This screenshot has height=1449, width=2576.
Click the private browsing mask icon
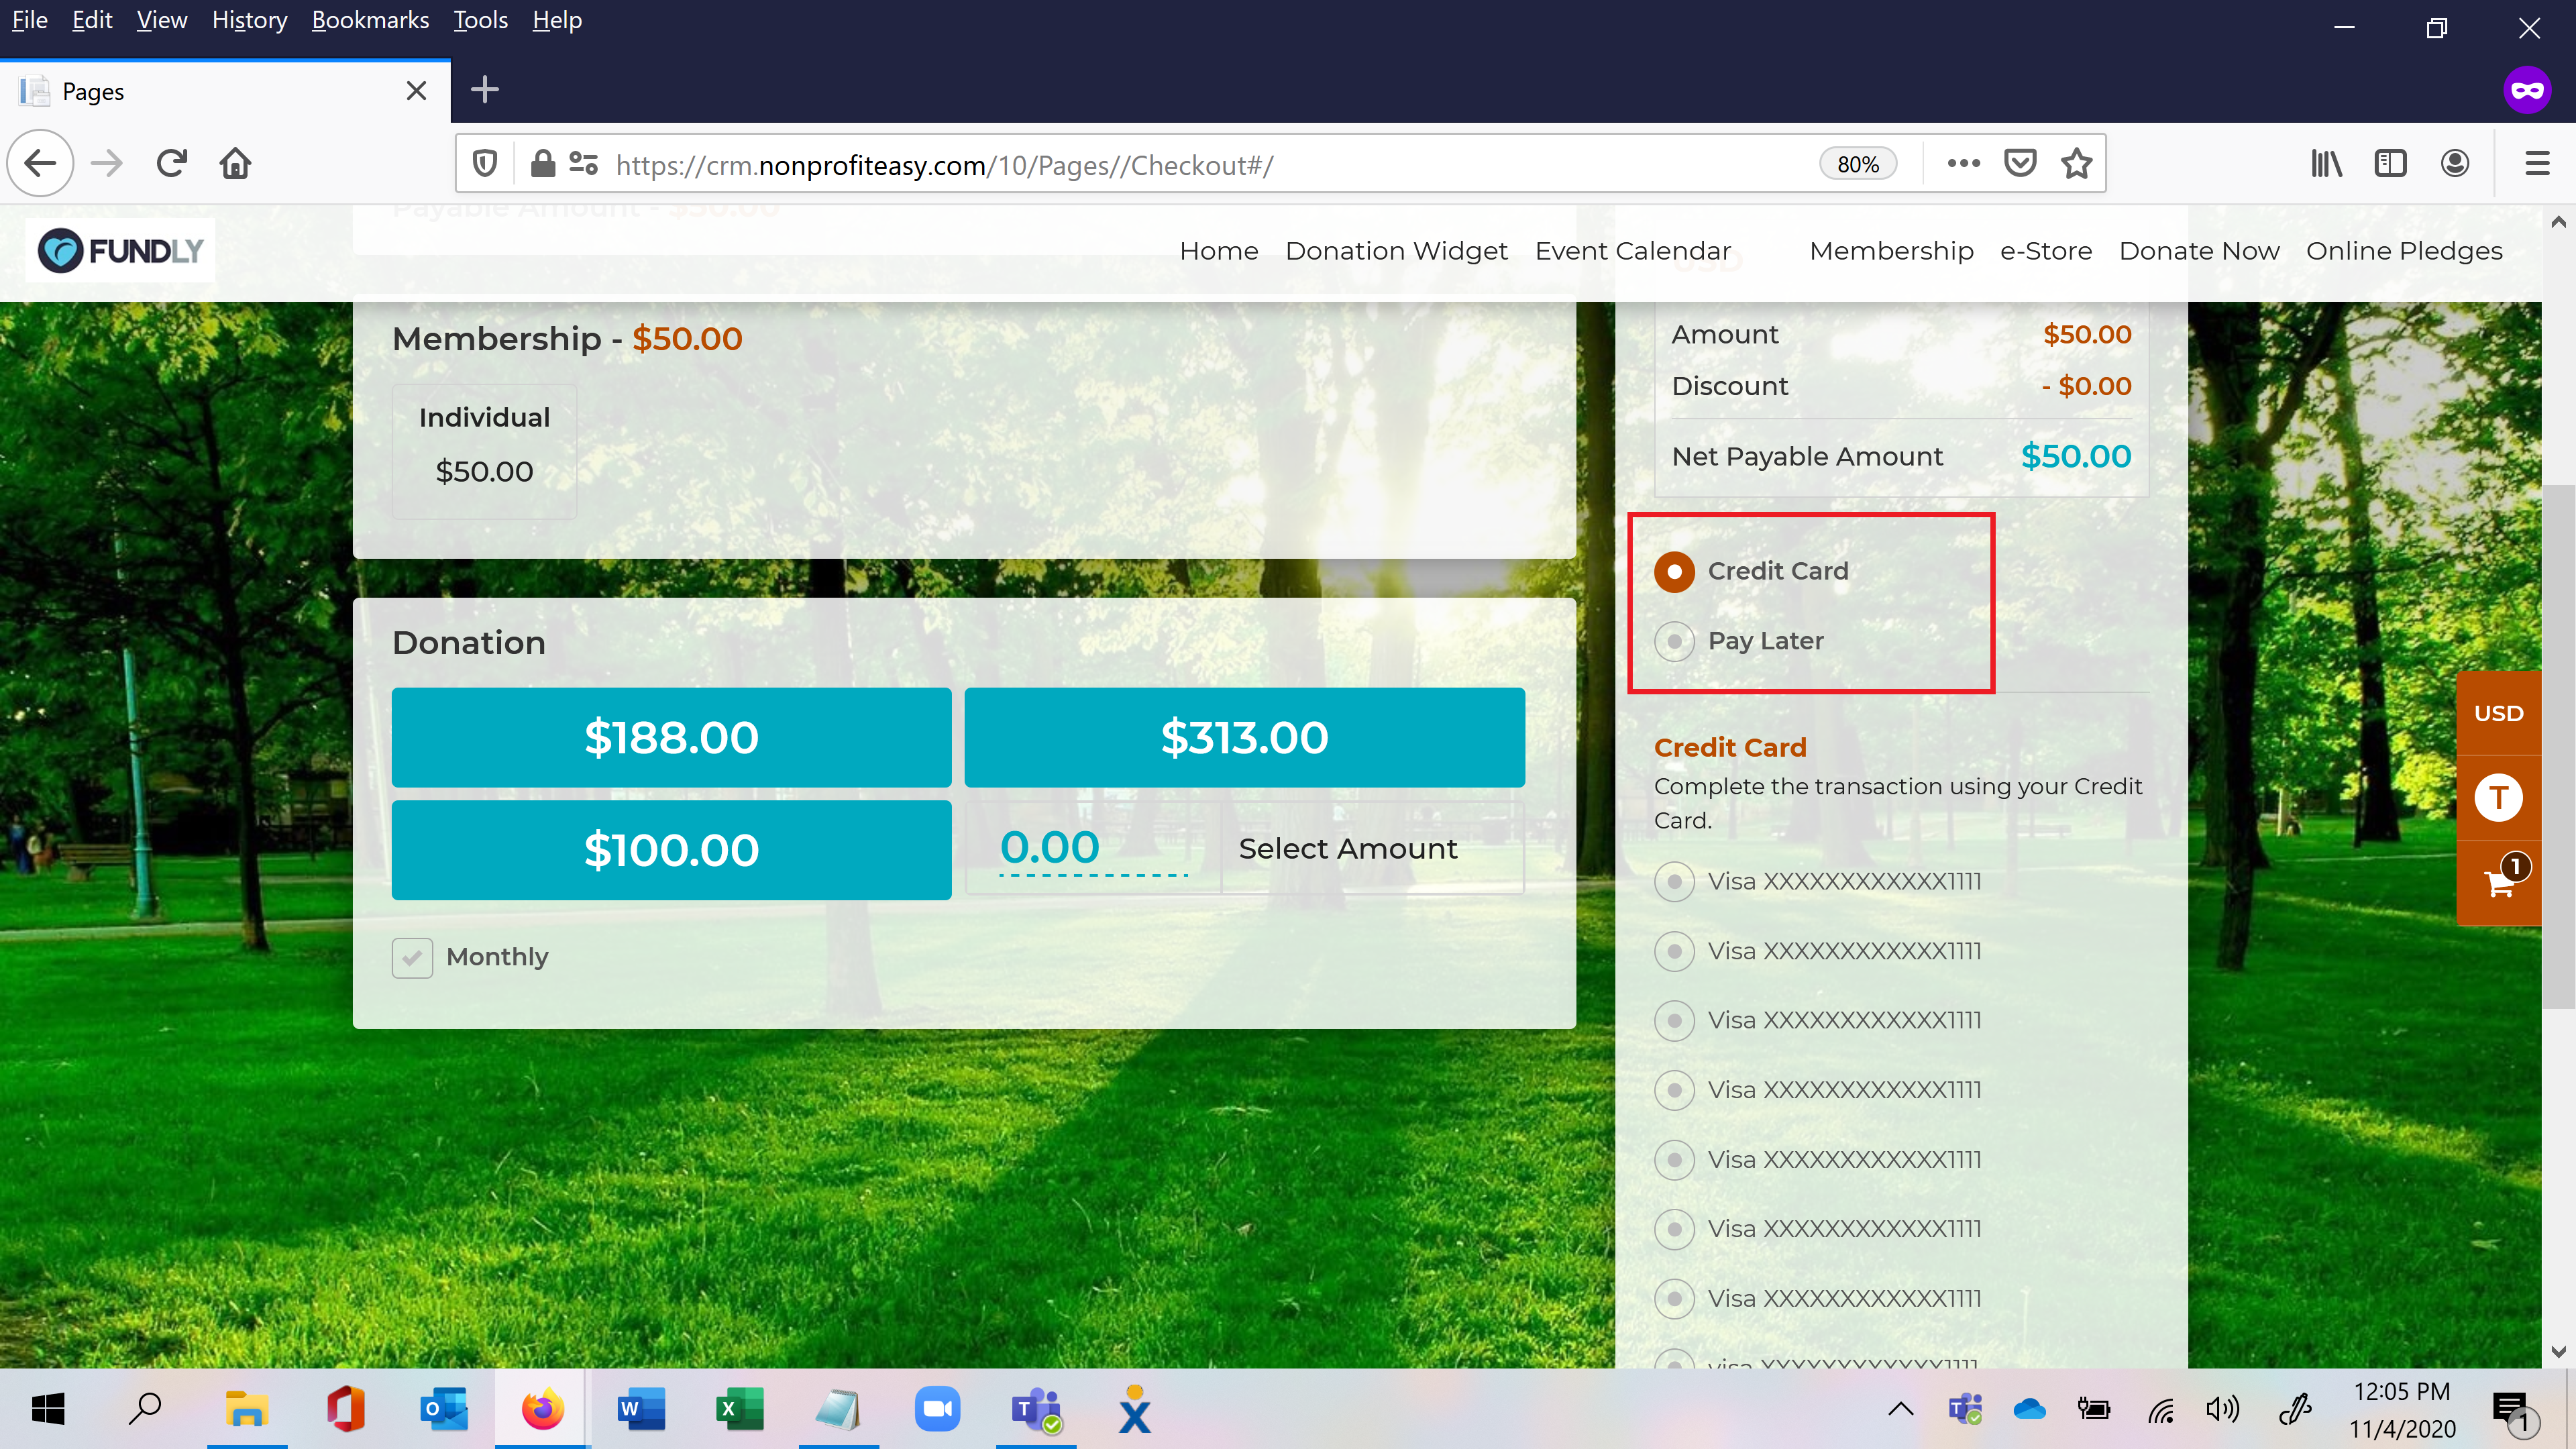point(2527,90)
